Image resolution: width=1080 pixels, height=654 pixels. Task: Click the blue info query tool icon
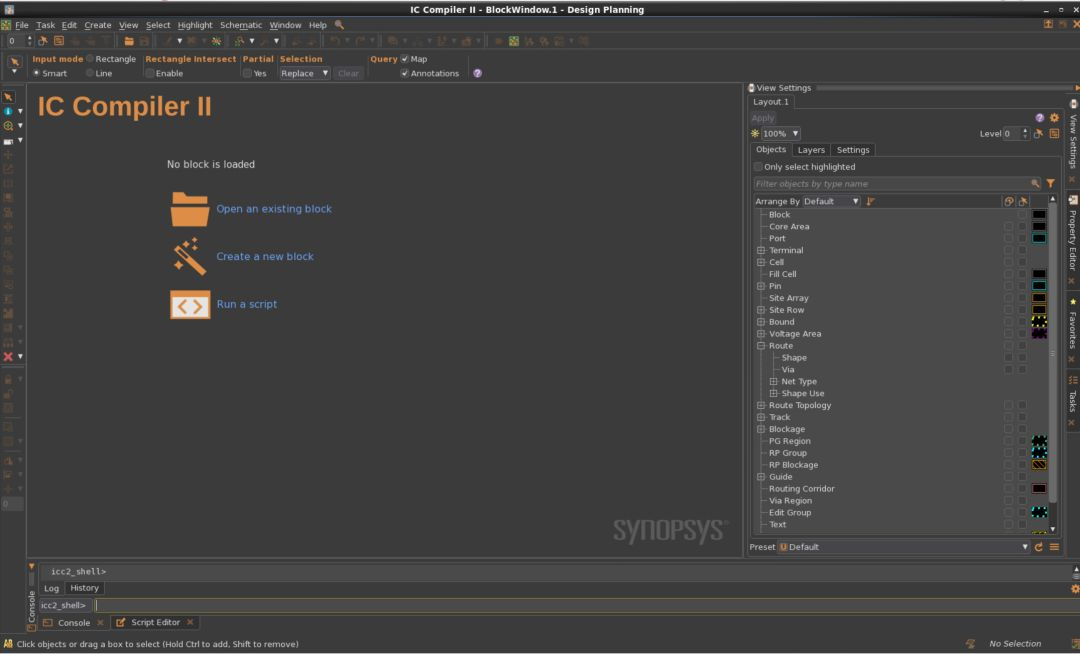click(8, 111)
